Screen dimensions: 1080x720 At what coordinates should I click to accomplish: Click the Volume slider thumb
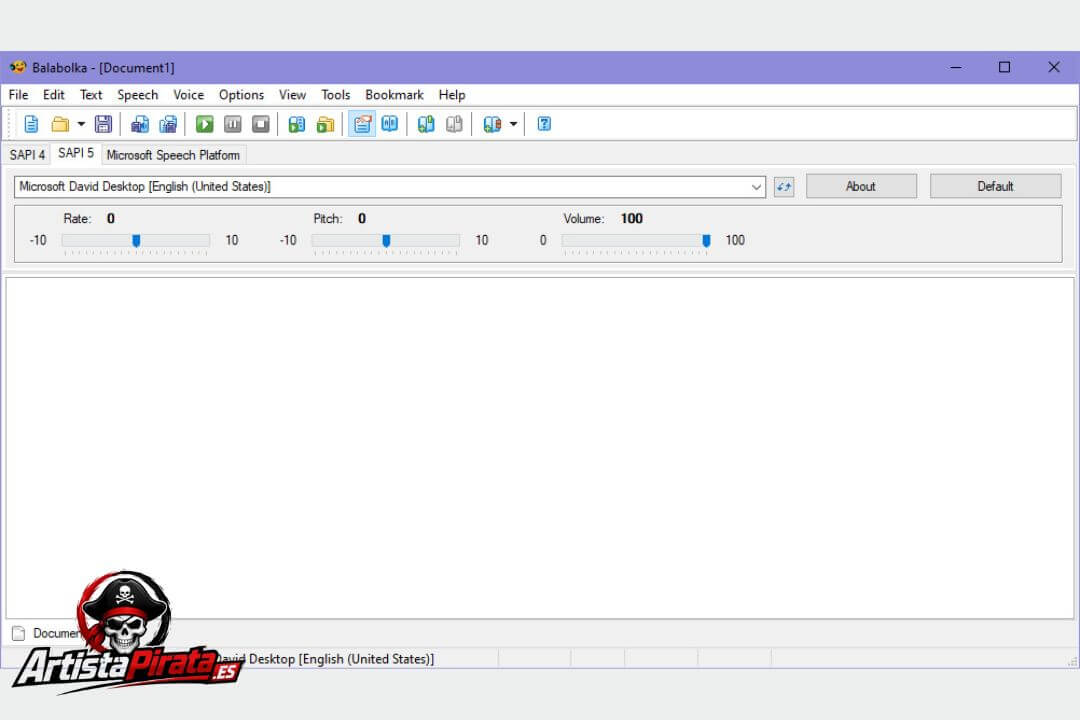click(x=706, y=240)
